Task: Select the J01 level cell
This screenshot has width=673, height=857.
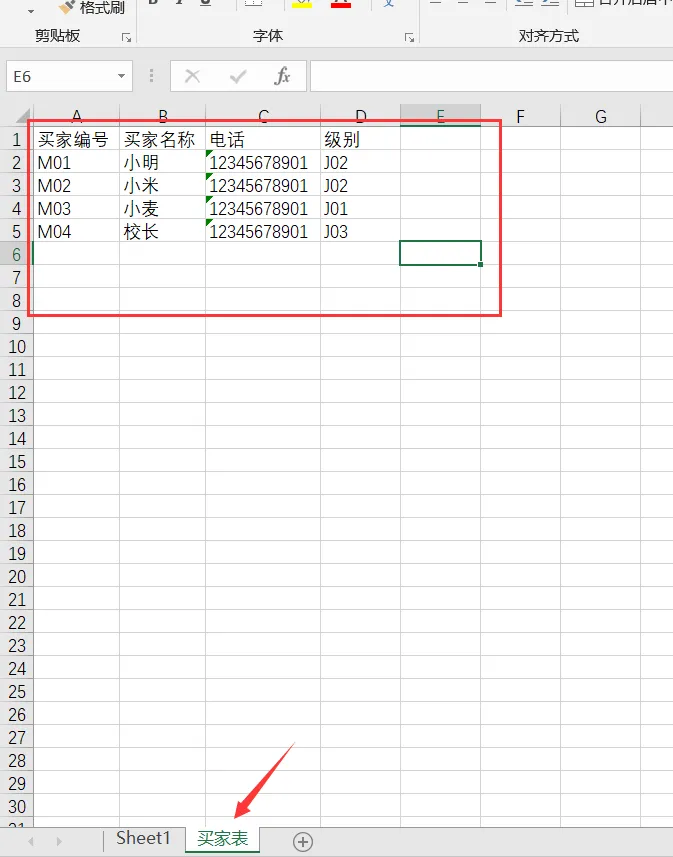Action: coord(360,208)
